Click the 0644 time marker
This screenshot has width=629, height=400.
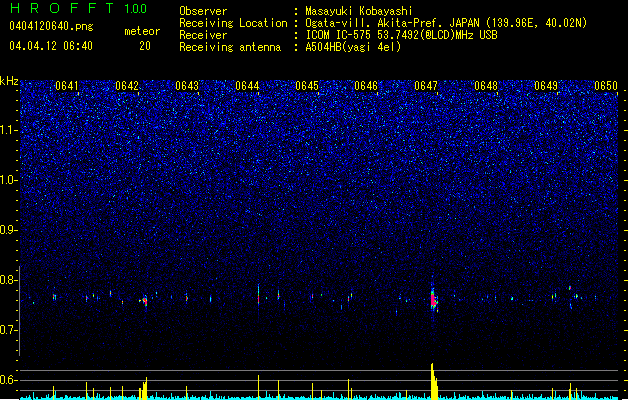pyautogui.click(x=247, y=86)
